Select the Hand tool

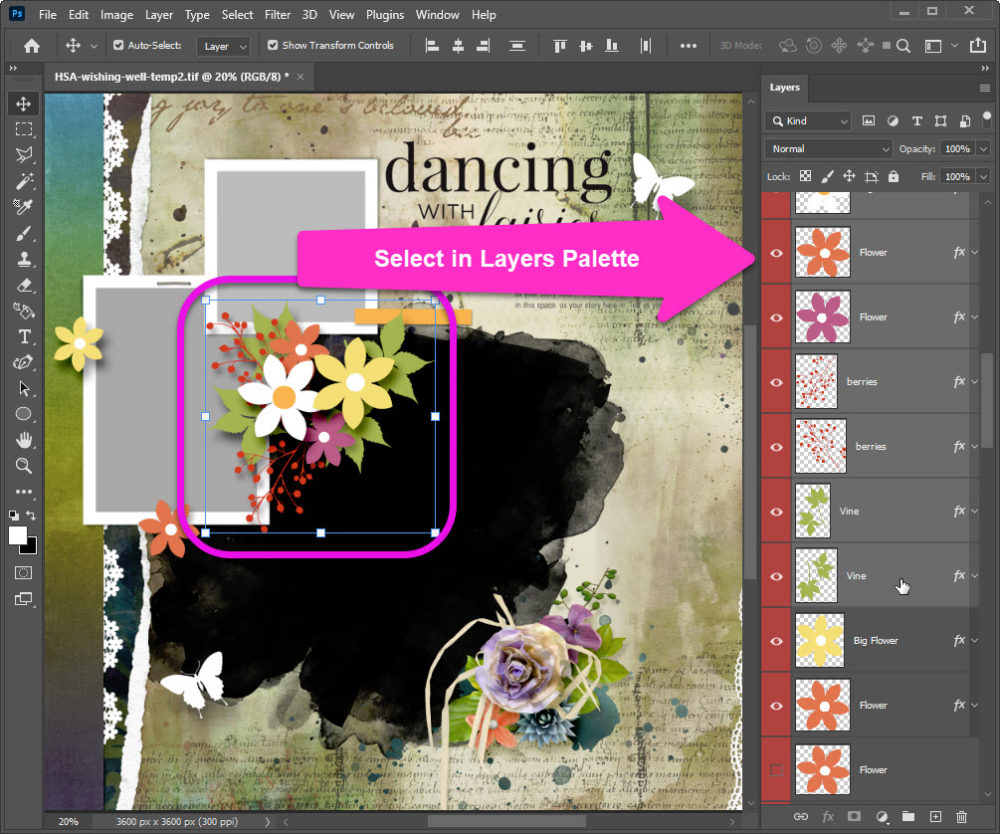(x=24, y=439)
